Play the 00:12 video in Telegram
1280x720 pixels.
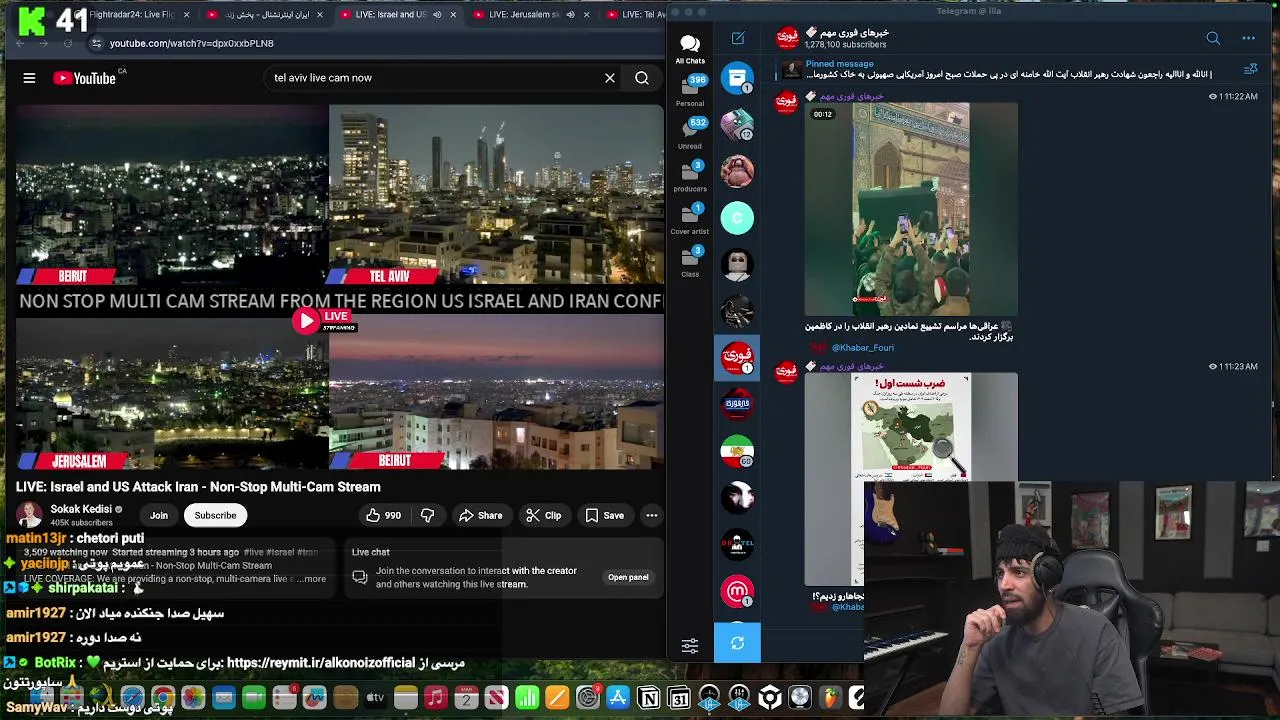[911, 209]
